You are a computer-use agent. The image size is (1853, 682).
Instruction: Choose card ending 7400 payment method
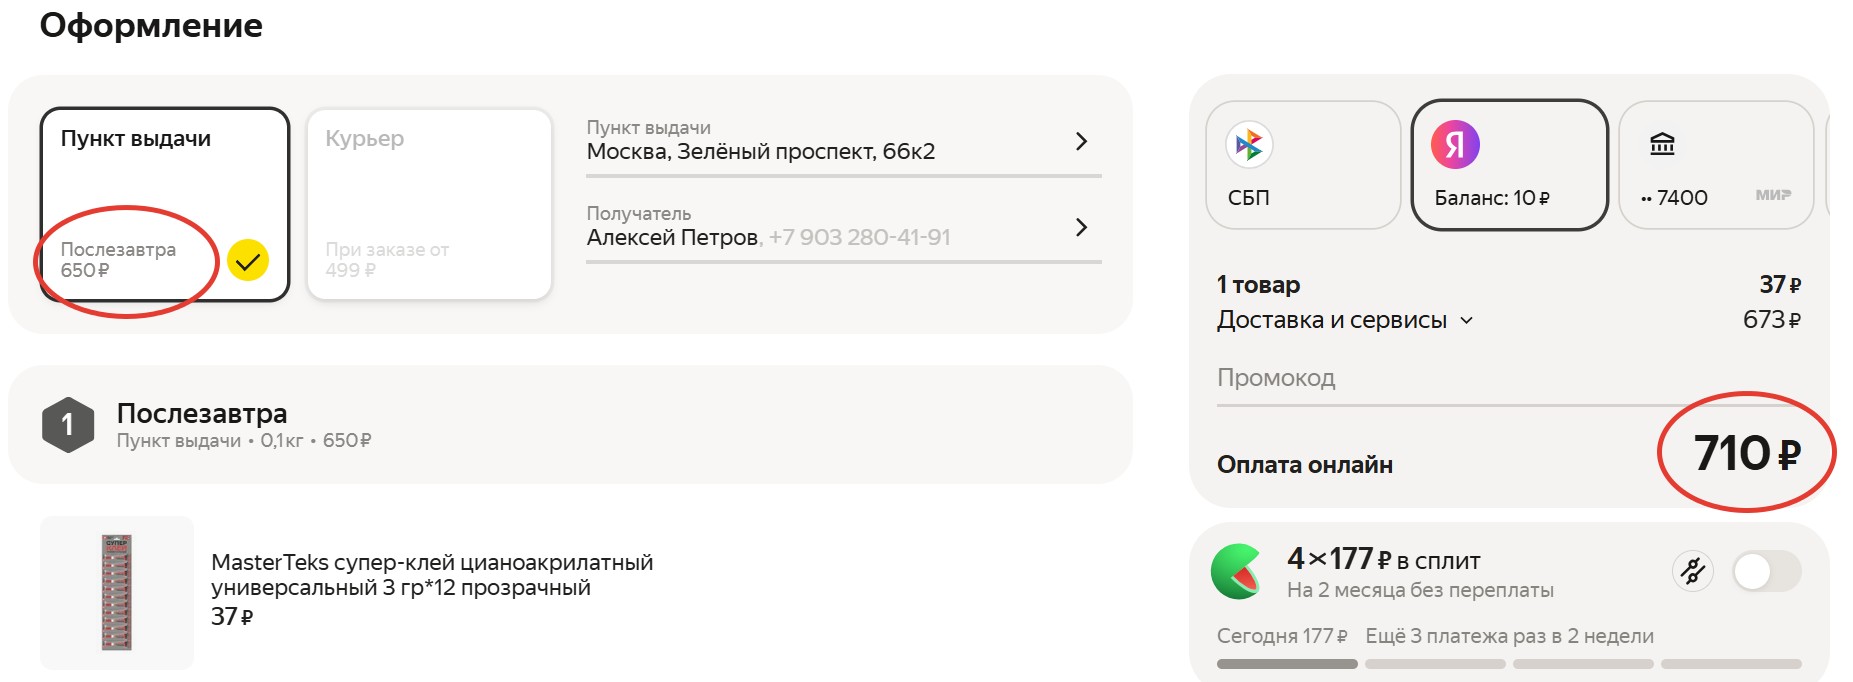click(1716, 165)
